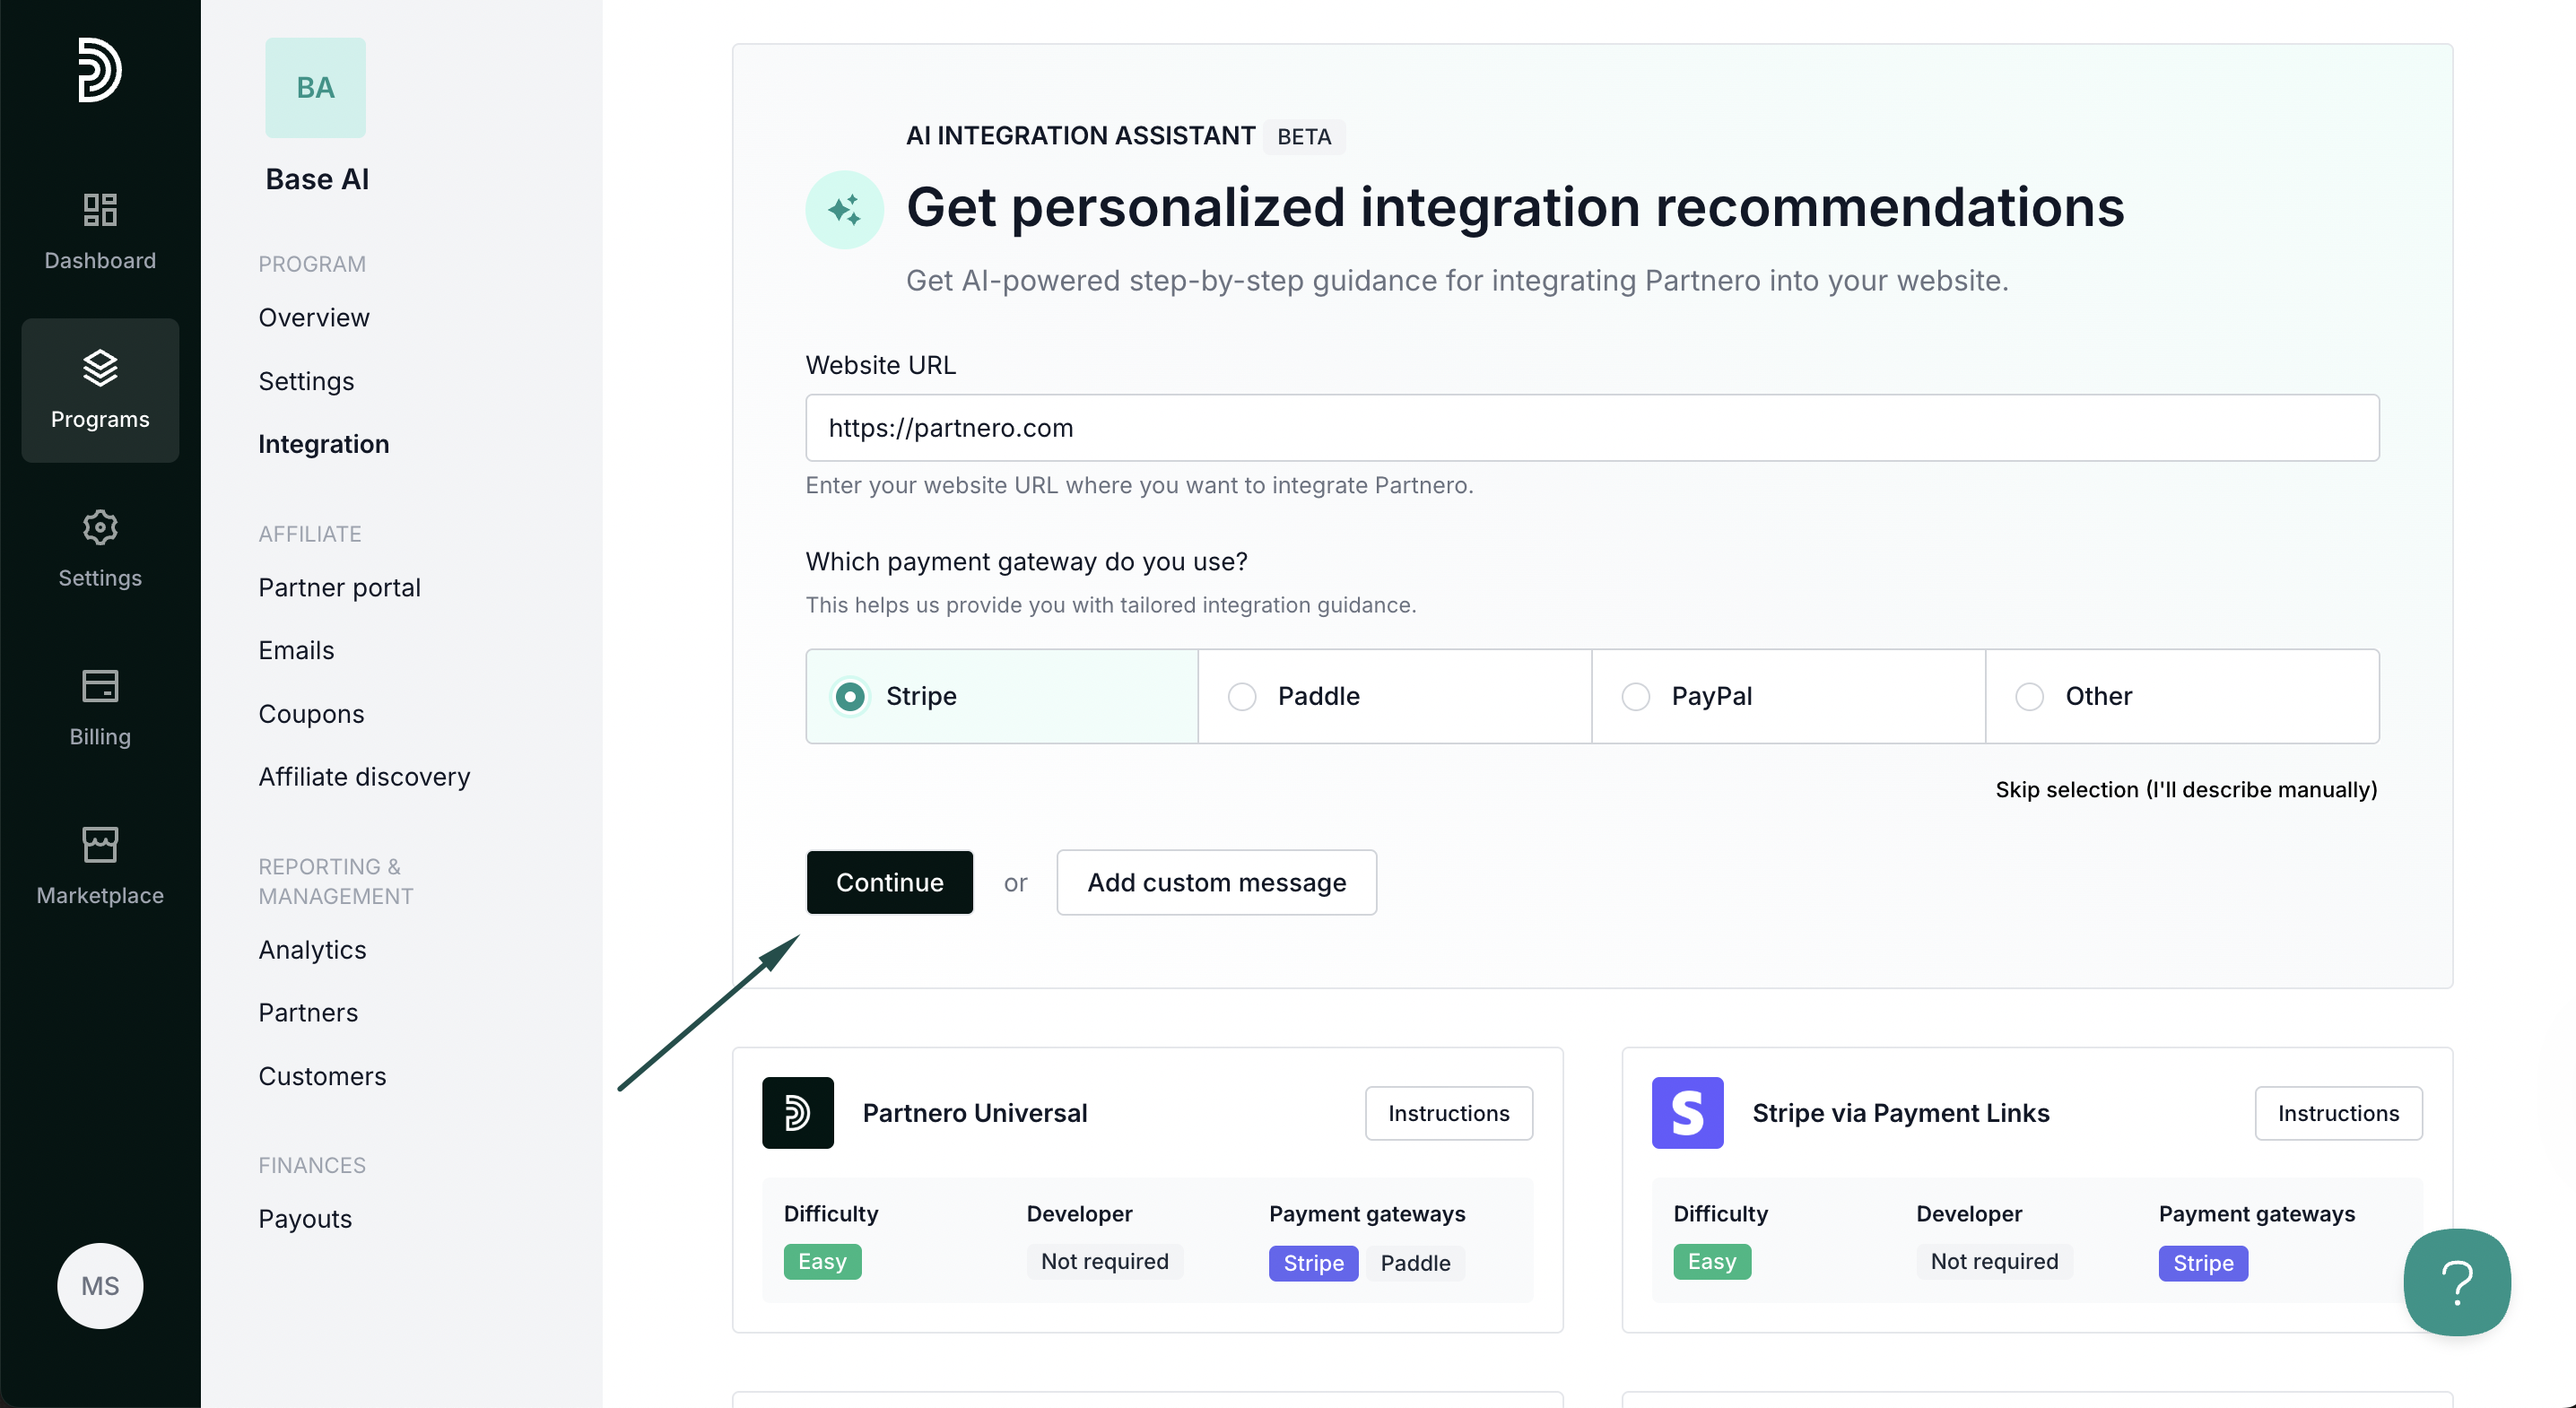Open Instructions for Partnero Universal

pos(1448,1113)
